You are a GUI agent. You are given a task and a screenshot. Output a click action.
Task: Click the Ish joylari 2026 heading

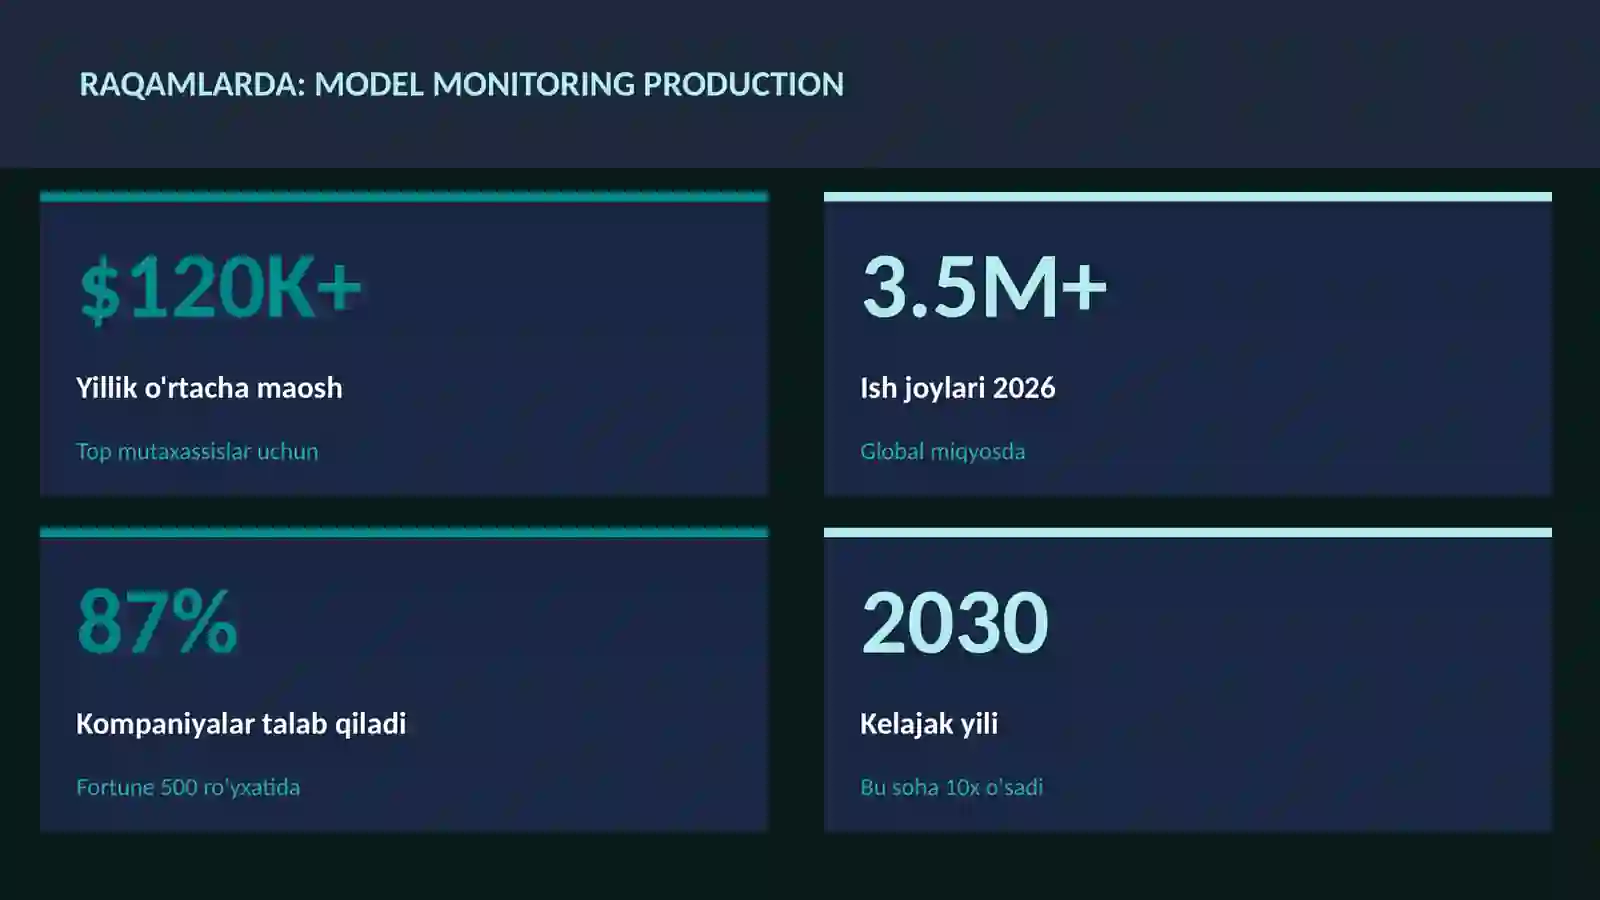957,388
